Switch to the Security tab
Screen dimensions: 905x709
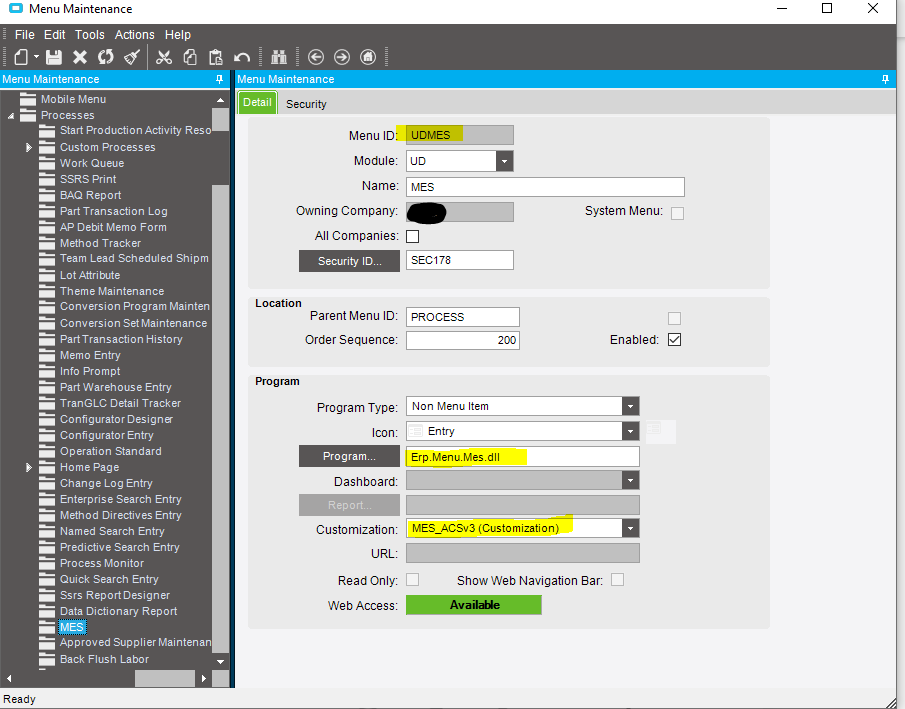pyautogui.click(x=306, y=104)
